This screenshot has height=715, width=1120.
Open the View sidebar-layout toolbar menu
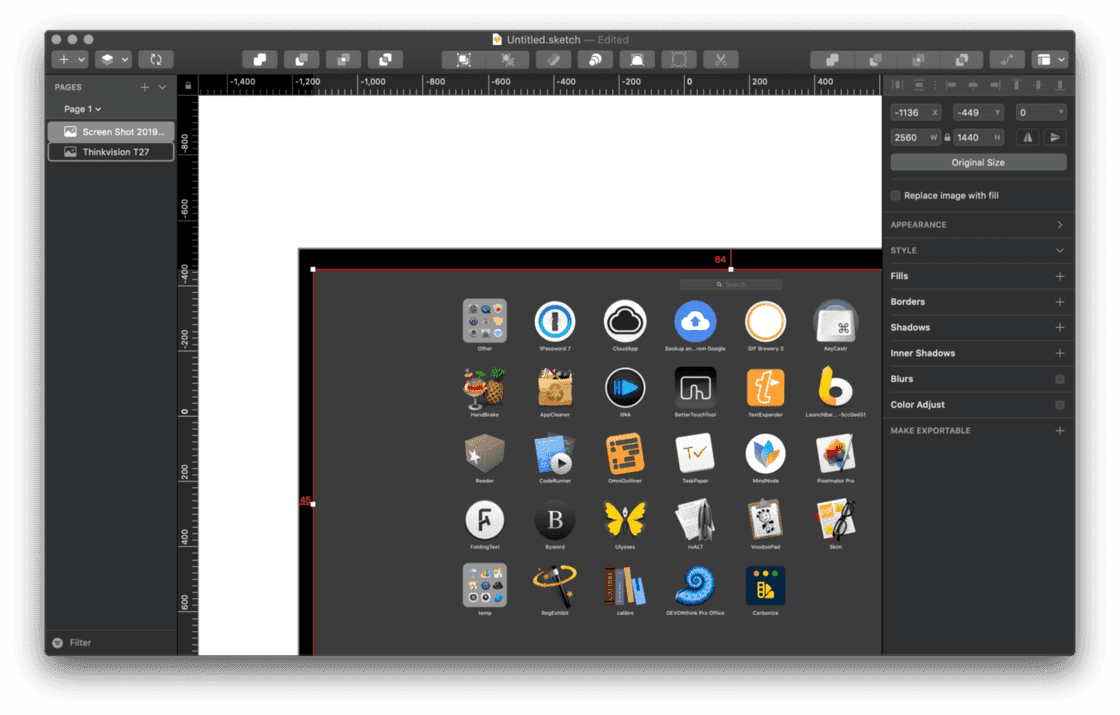(x=1051, y=59)
